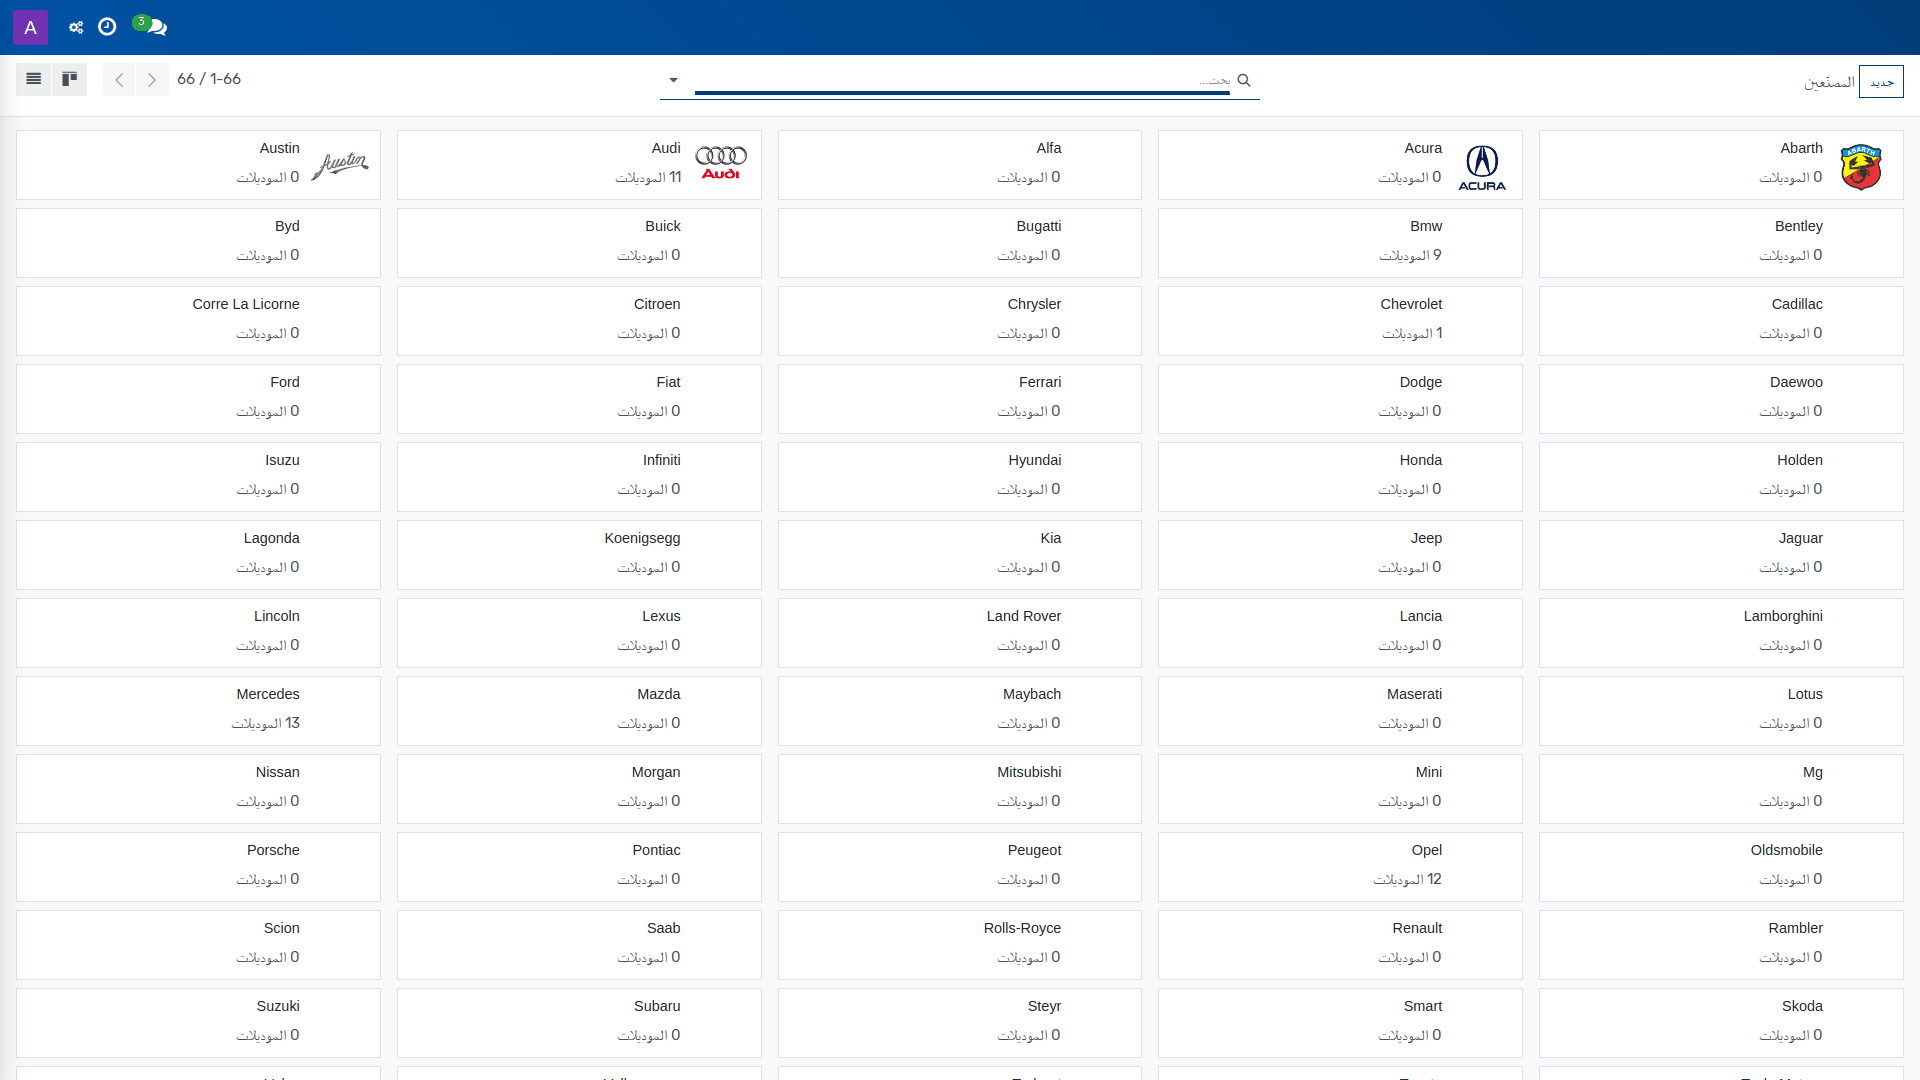The image size is (1920, 1080).
Task: Open the debug tools gears icon
Action: (76, 27)
